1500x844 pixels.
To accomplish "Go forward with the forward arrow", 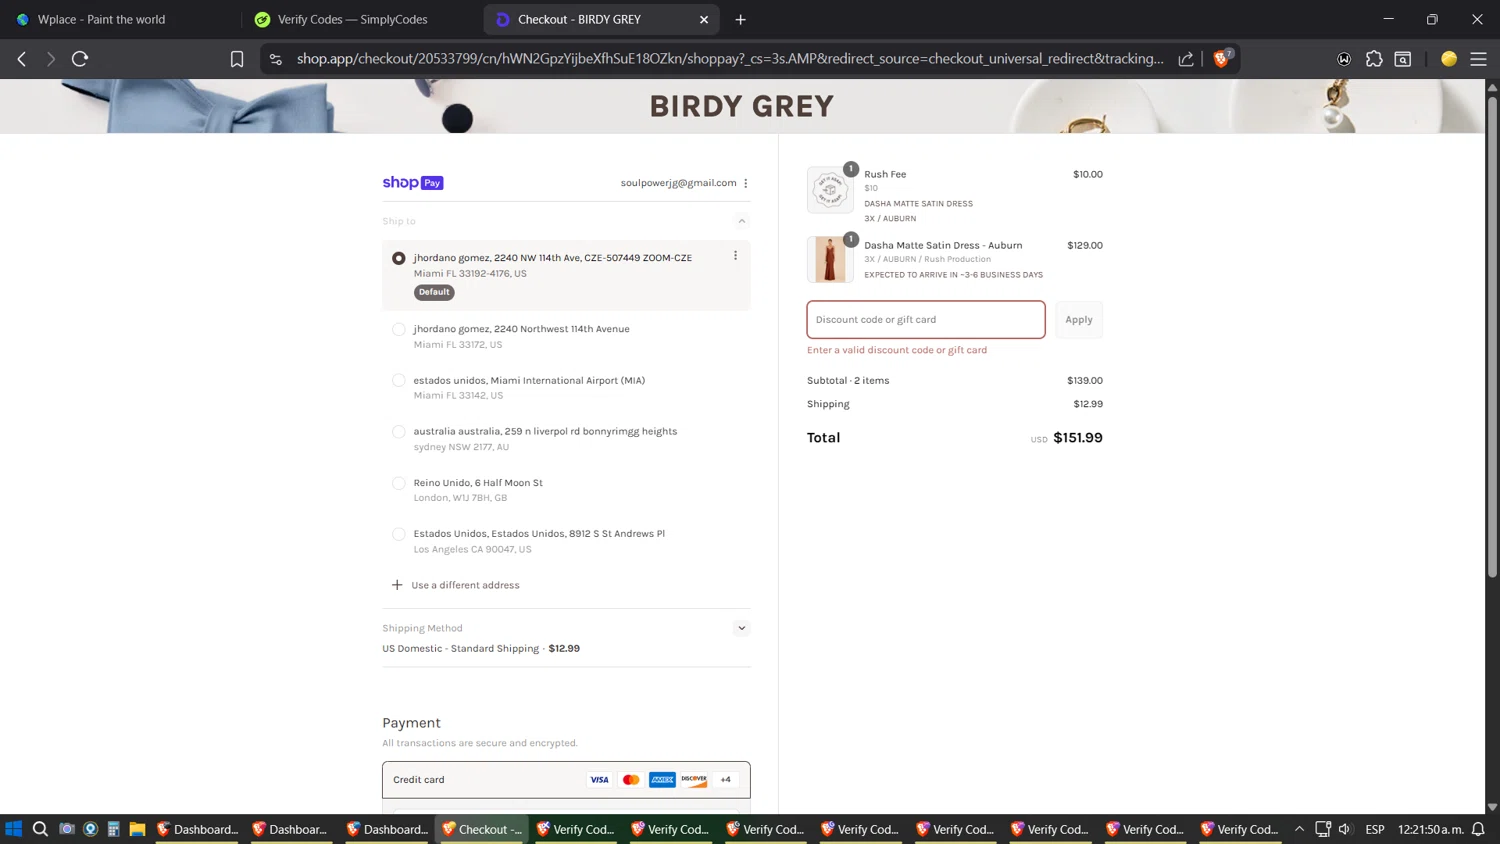I will tap(50, 59).
